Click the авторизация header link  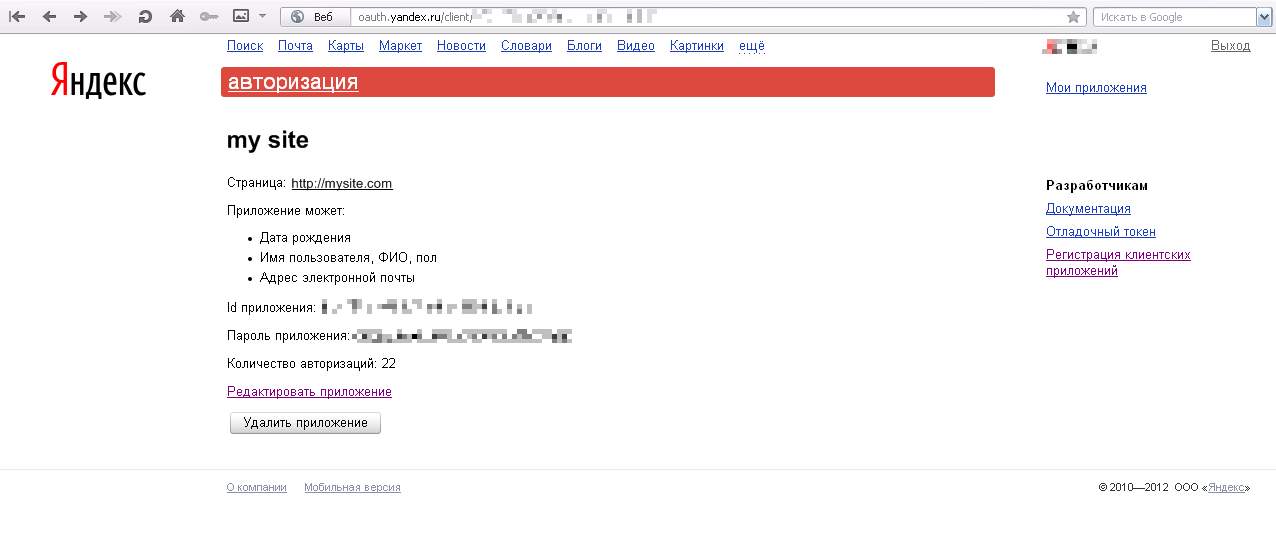pyautogui.click(x=293, y=82)
